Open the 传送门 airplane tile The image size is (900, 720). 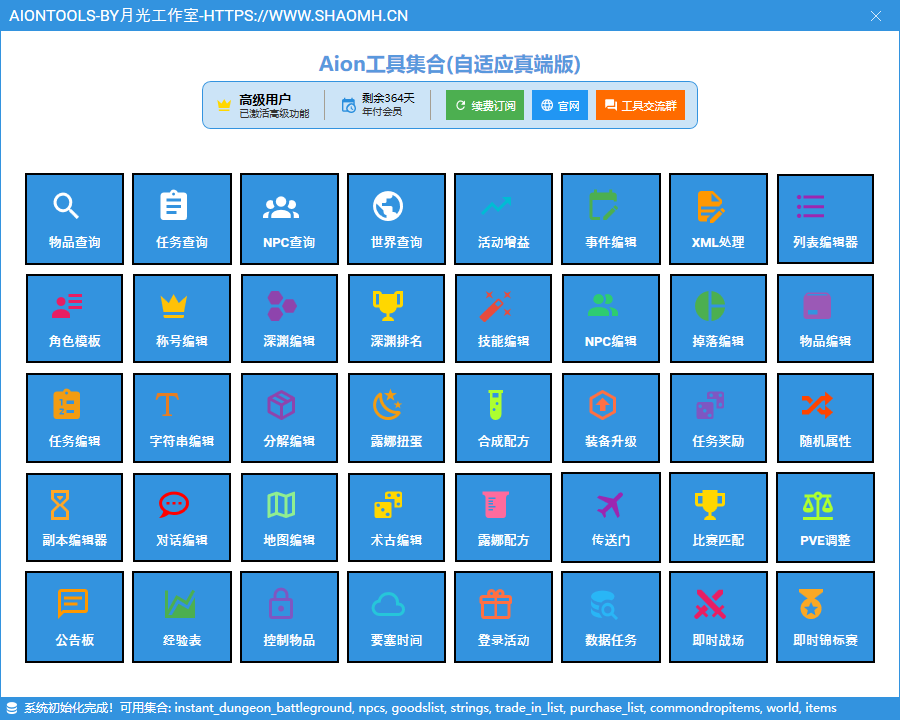point(611,517)
